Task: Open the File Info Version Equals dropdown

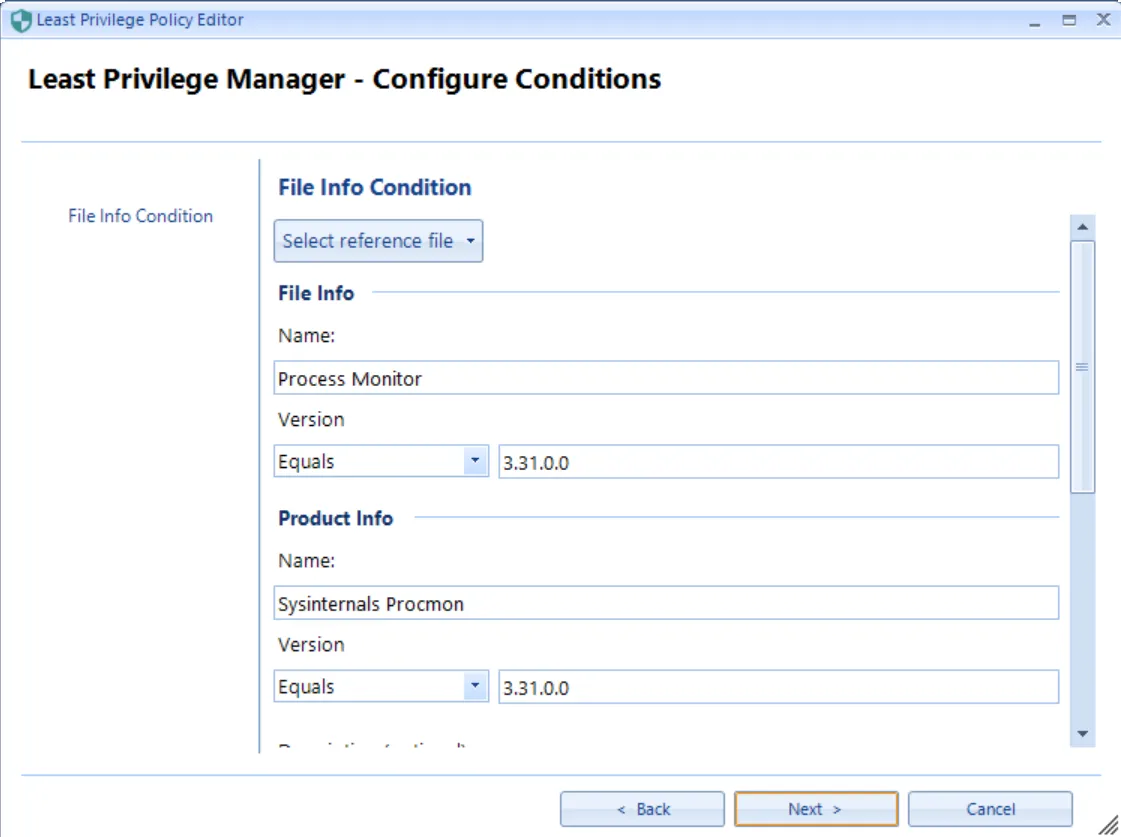Action: pos(474,461)
